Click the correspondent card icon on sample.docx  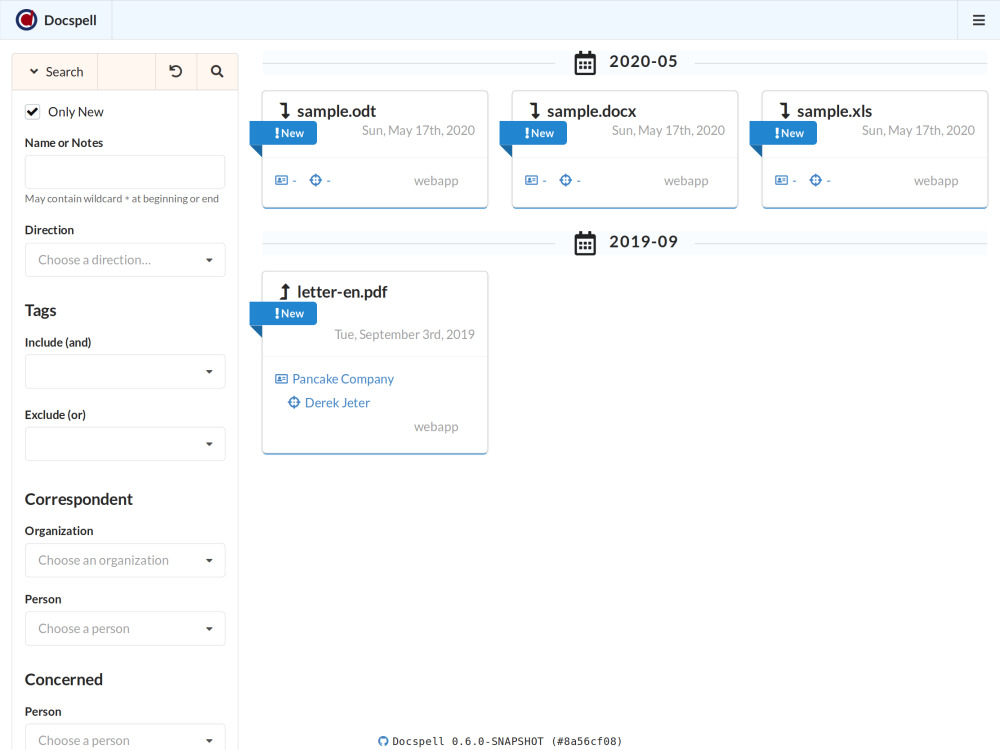[531, 180]
